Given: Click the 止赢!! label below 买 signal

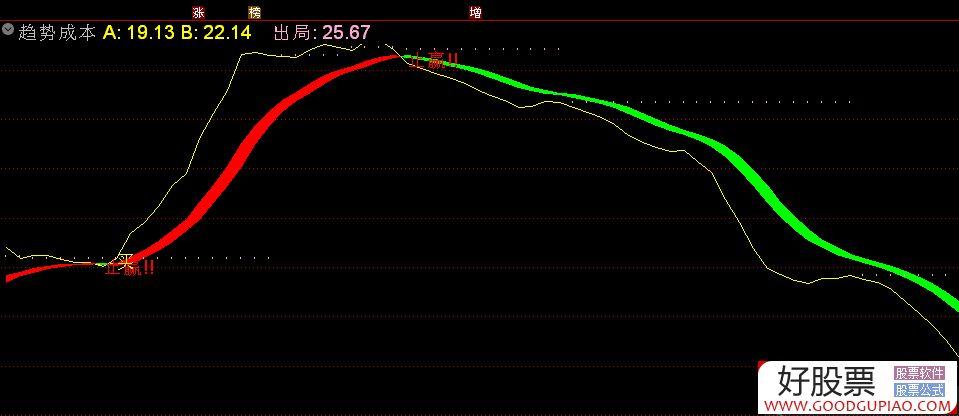Looking at the screenshot, I should coord(129,269).
